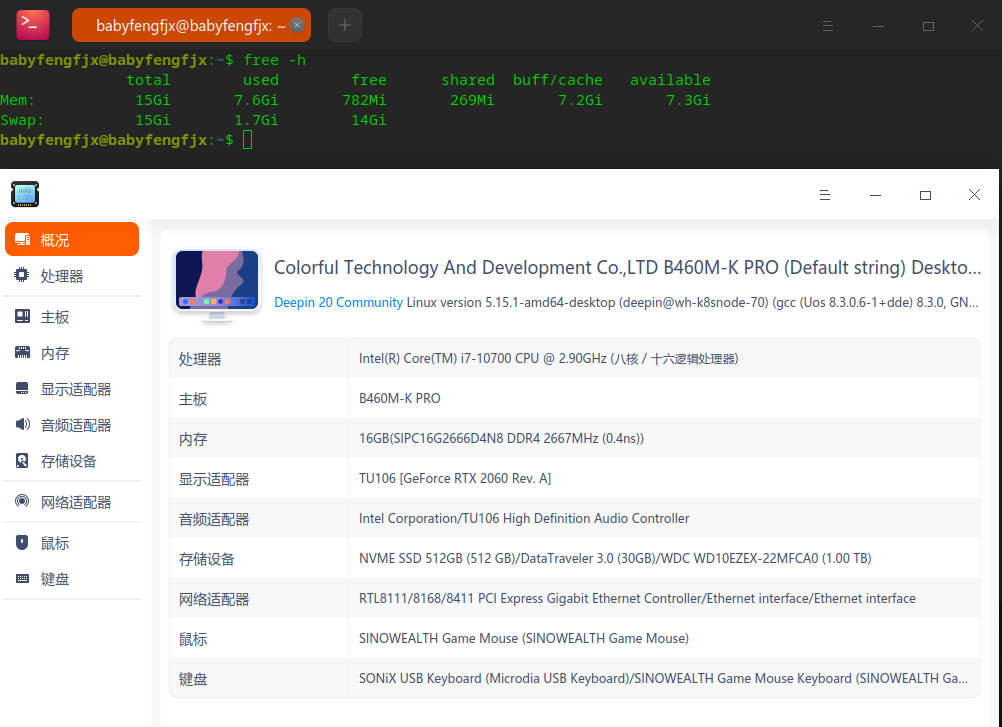
Task: Click the 269Mi shared memory value
Action: point(472,100)
